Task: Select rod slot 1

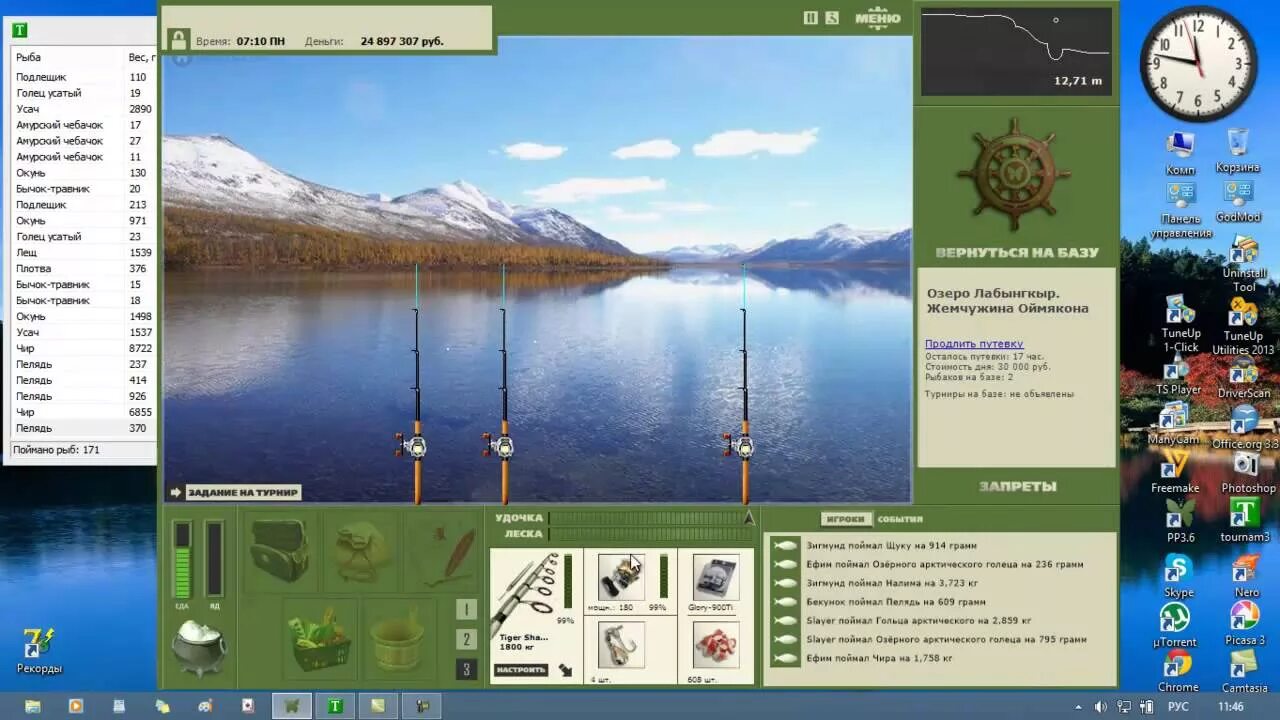Action: (466, 609)
